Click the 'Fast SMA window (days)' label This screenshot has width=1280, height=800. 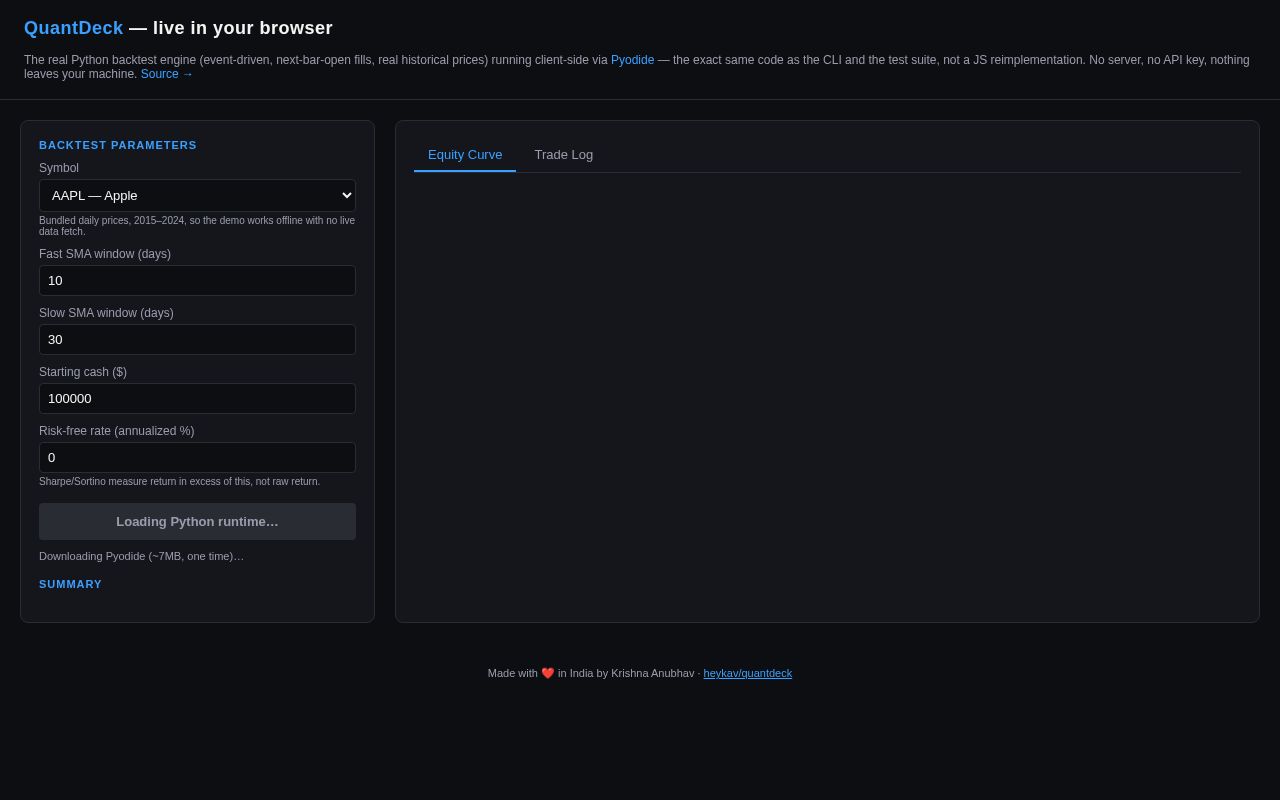point(105,254)
